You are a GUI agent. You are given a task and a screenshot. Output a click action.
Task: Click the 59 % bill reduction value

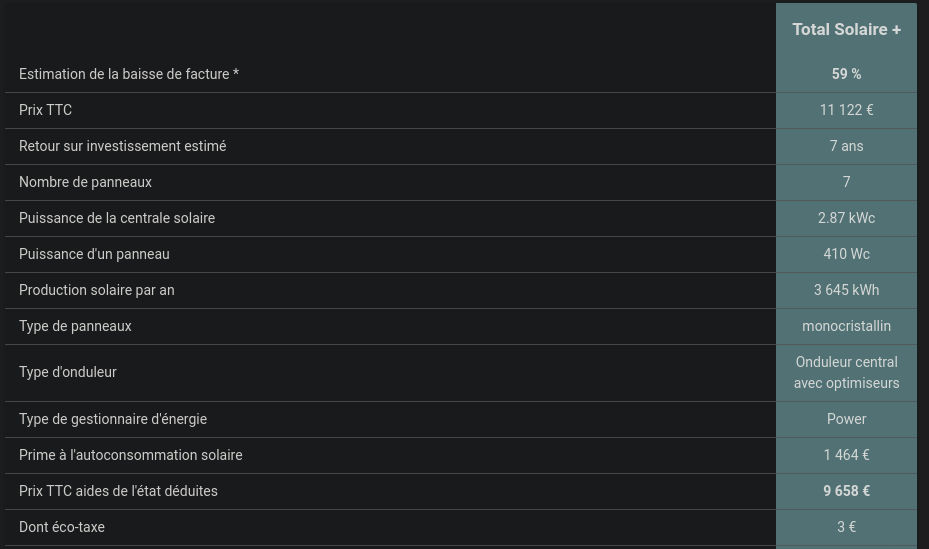tap(846, 74)
